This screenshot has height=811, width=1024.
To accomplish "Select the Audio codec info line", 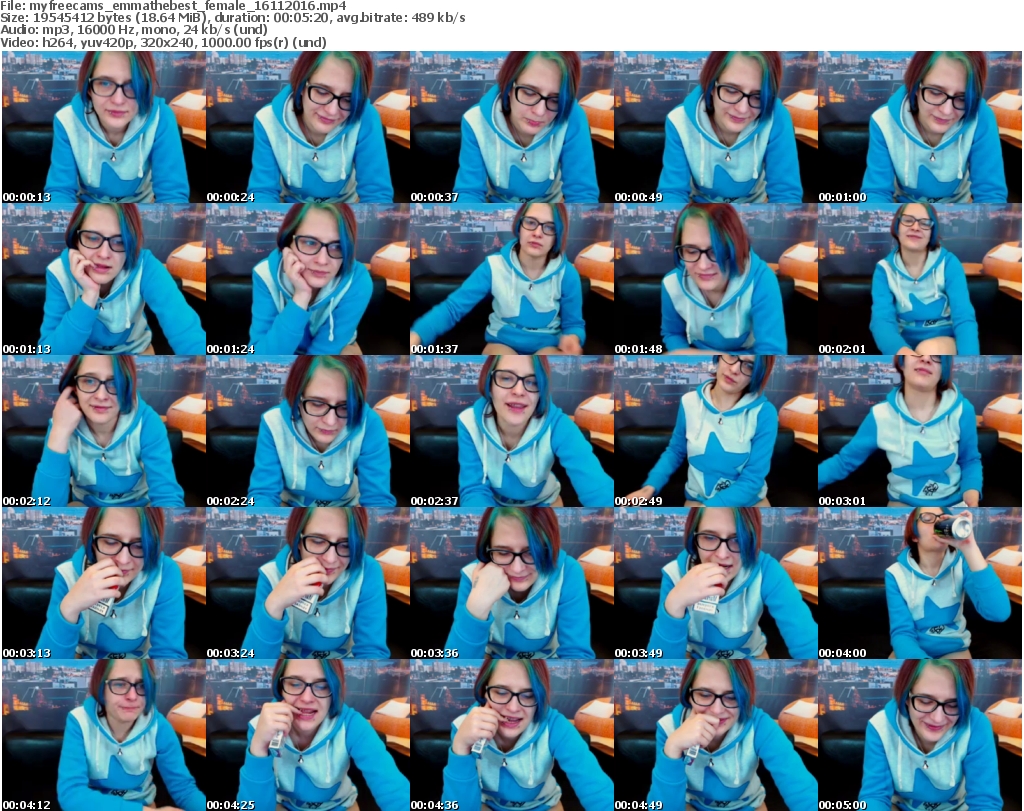I will pos(134,30).
